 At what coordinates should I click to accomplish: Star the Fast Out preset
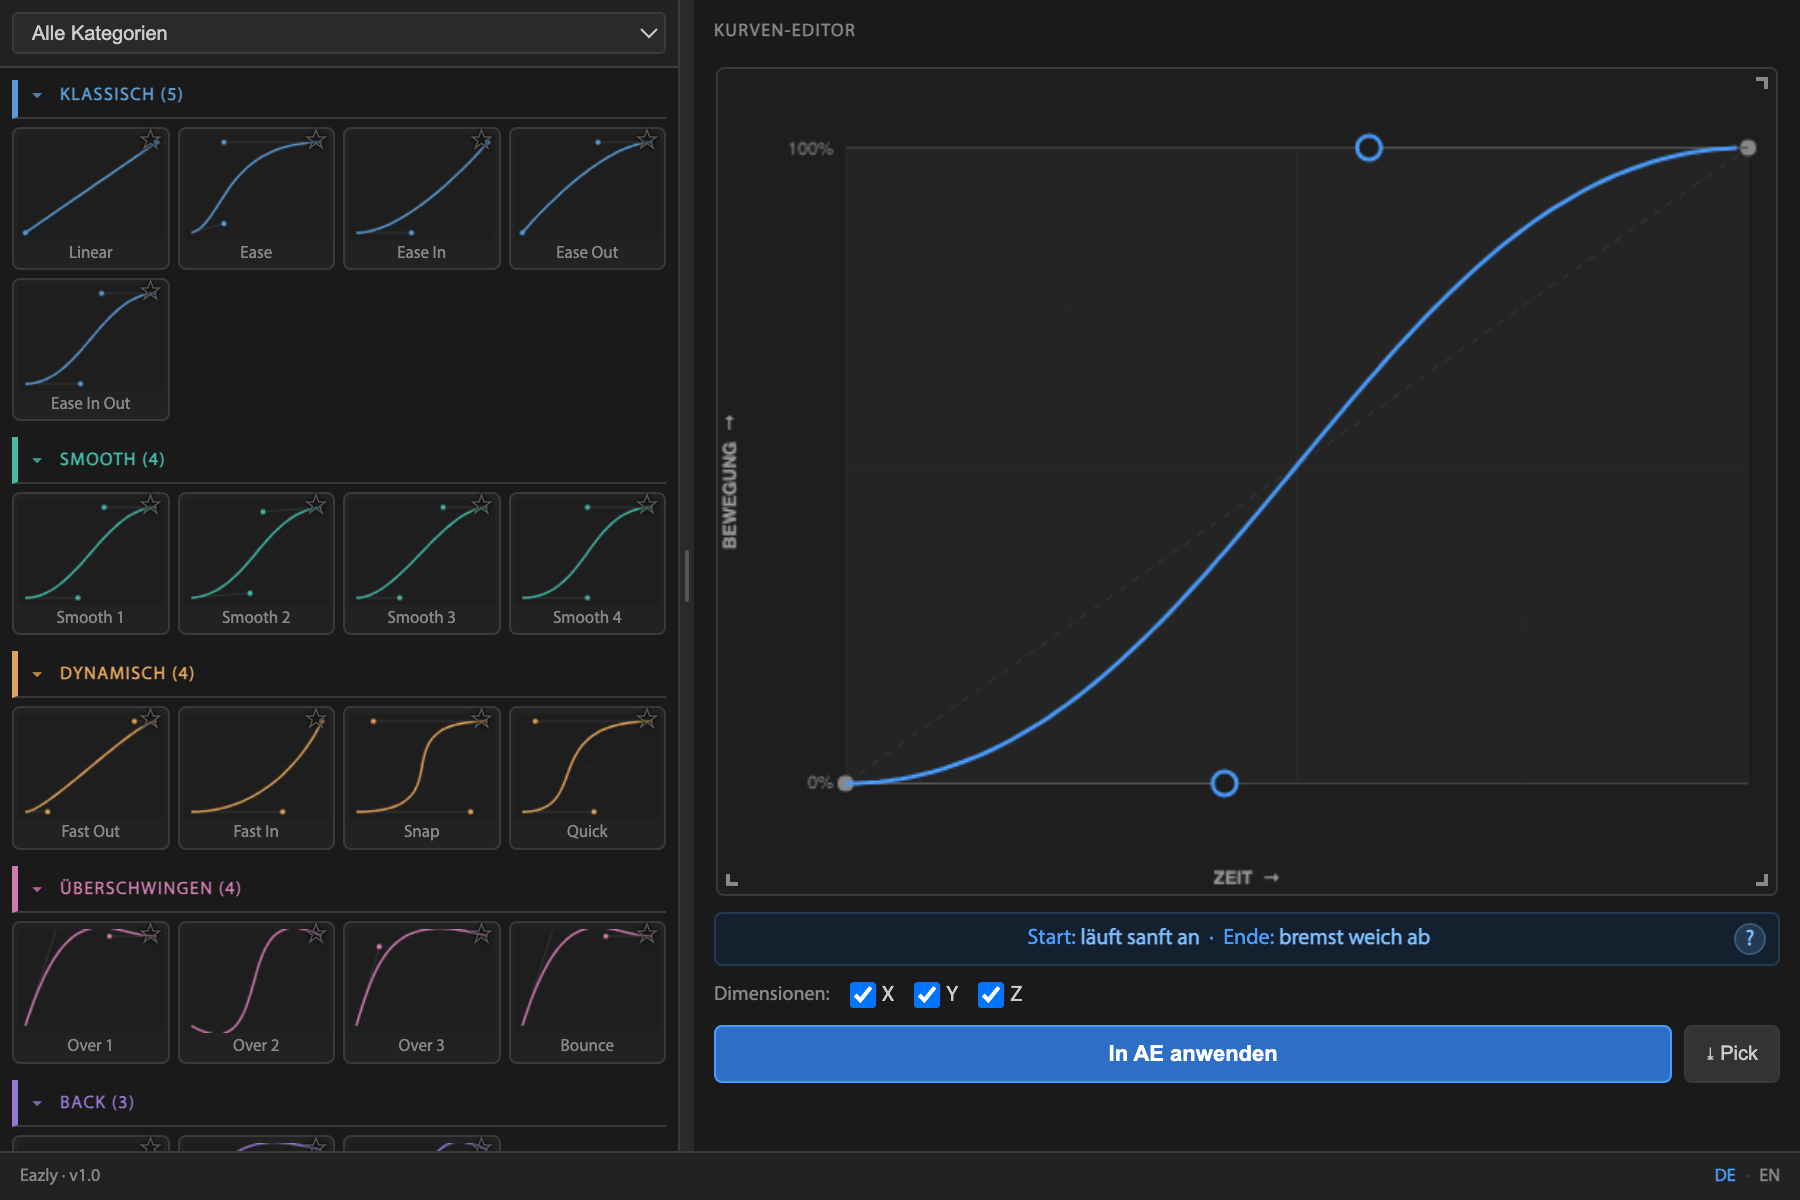(150, 718)
